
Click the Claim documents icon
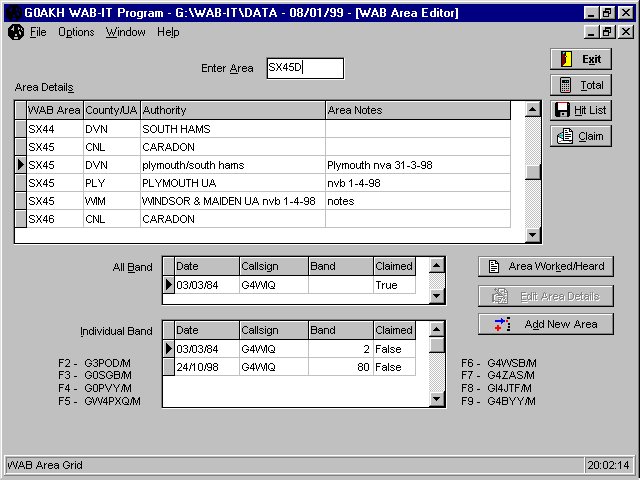click(565, 136)
